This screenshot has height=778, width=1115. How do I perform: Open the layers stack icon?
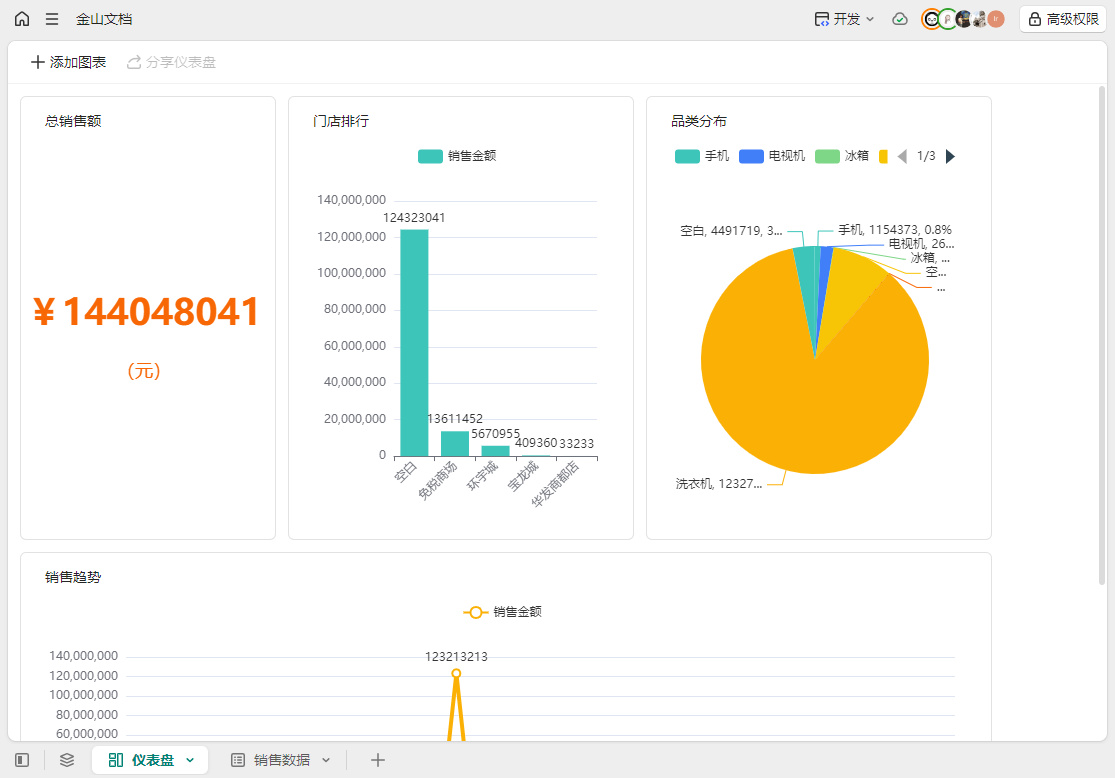pyautogui.click(x=67, y=760)
